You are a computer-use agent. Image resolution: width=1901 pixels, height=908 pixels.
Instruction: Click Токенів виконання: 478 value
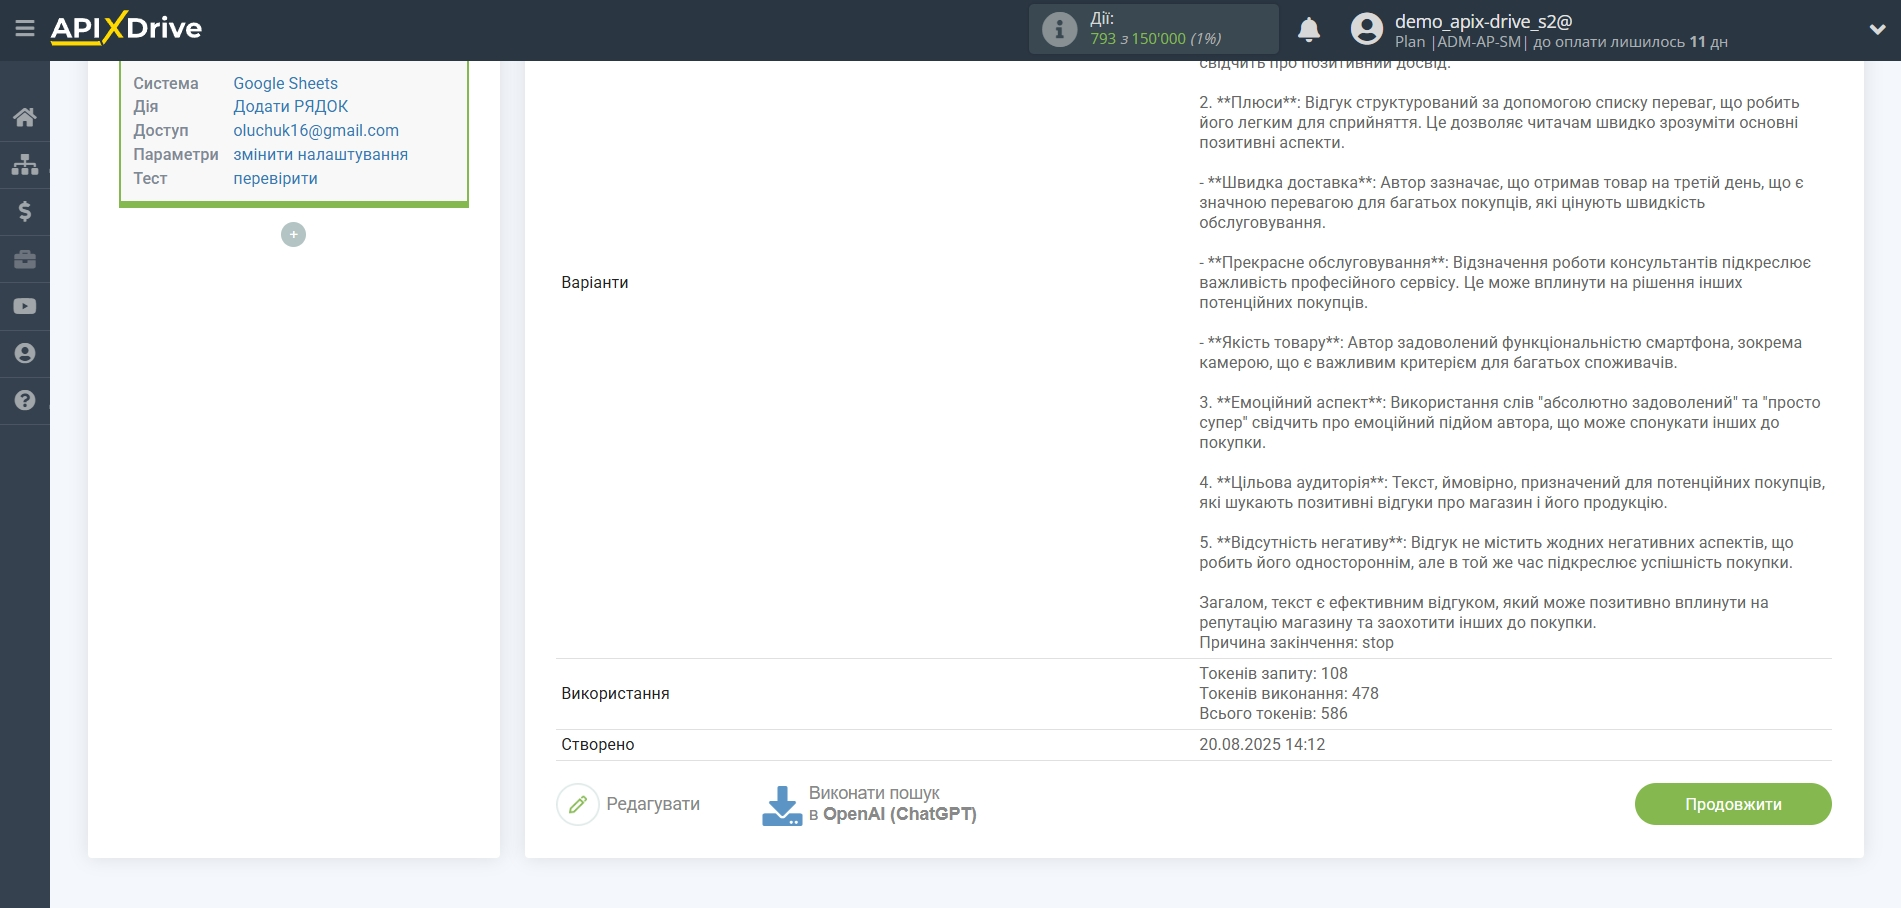(1289, 693)
